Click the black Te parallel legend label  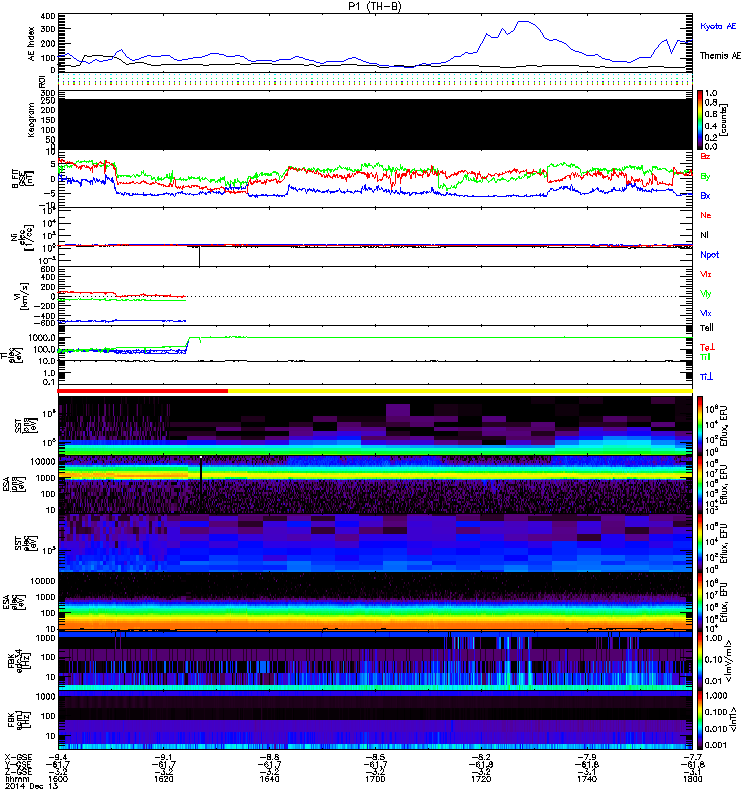pyautogui.click(x=707, y=328)
